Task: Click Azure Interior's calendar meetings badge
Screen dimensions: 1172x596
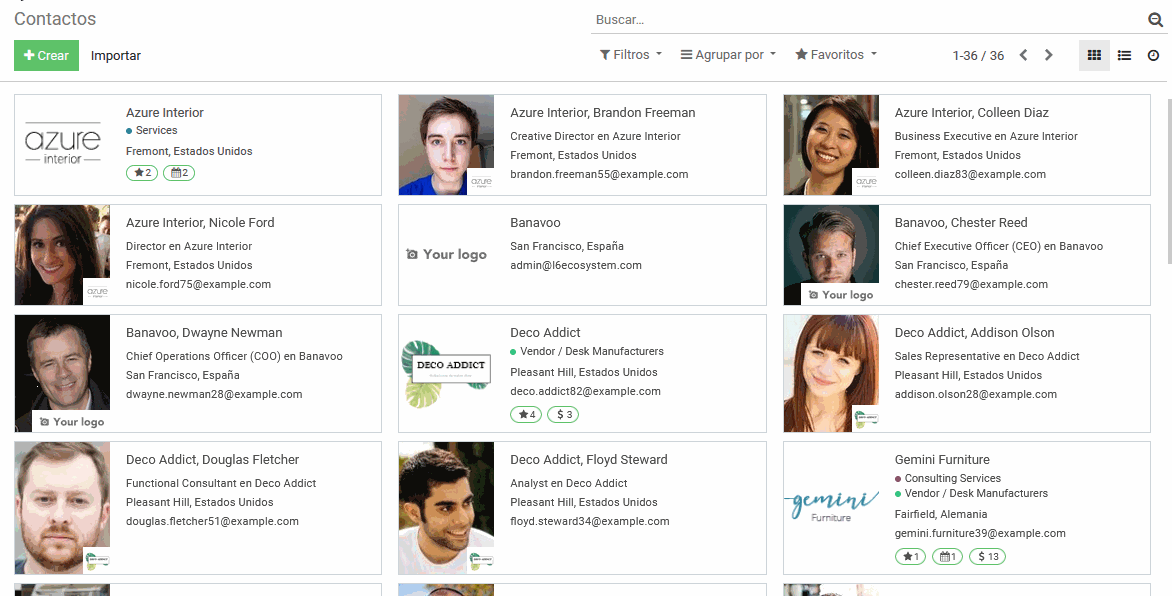Action: pos(179,173)
